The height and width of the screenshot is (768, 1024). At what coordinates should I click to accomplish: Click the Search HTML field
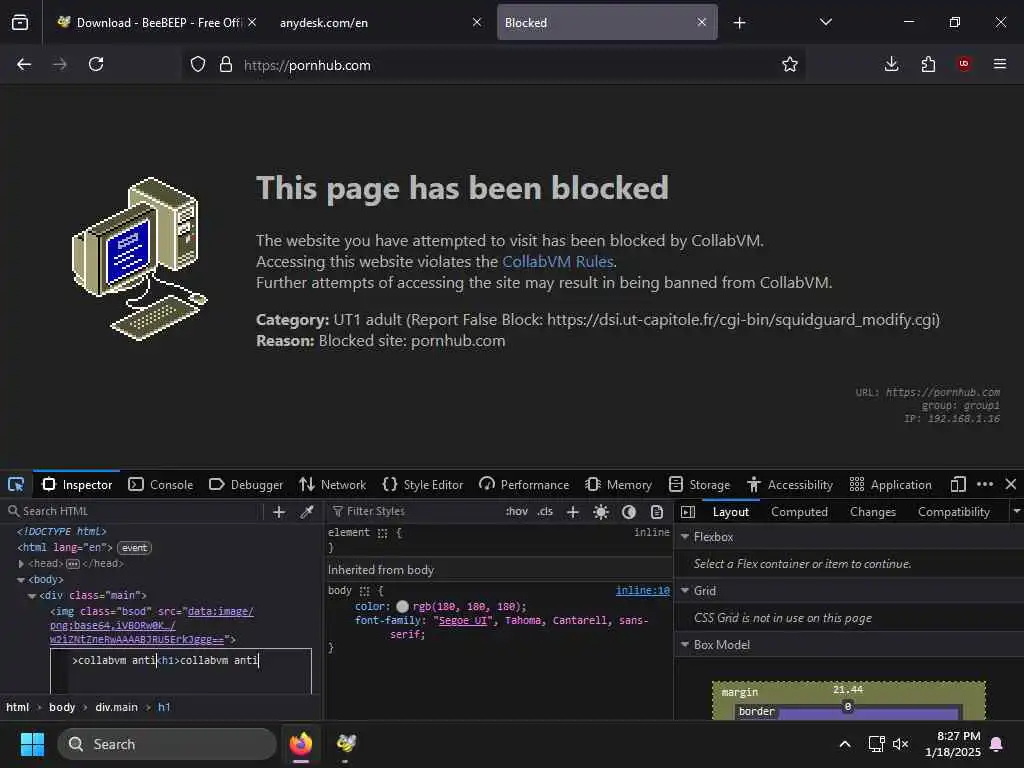pos(134,511)
